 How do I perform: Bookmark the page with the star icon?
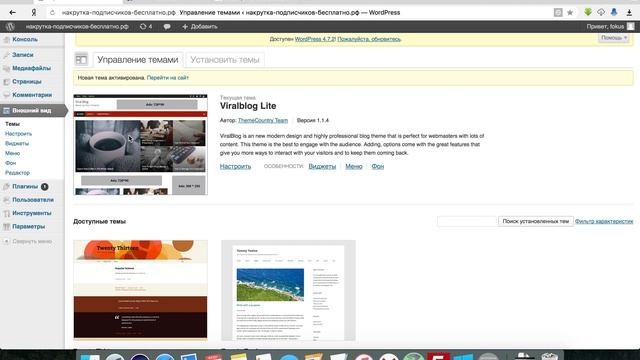coord(570,13)
